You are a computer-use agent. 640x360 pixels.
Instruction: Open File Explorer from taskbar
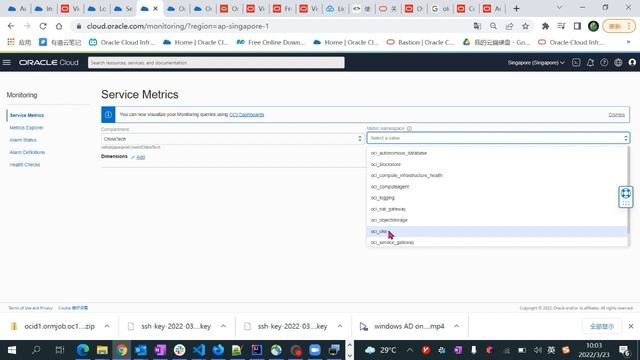tap(102, 350)
